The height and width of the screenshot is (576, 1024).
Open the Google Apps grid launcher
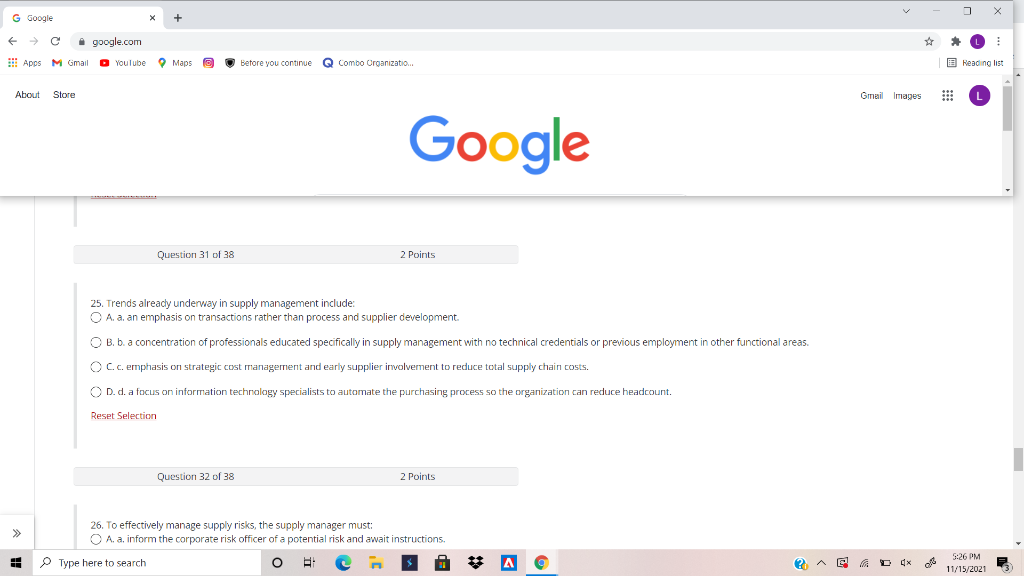click(947, 95)
